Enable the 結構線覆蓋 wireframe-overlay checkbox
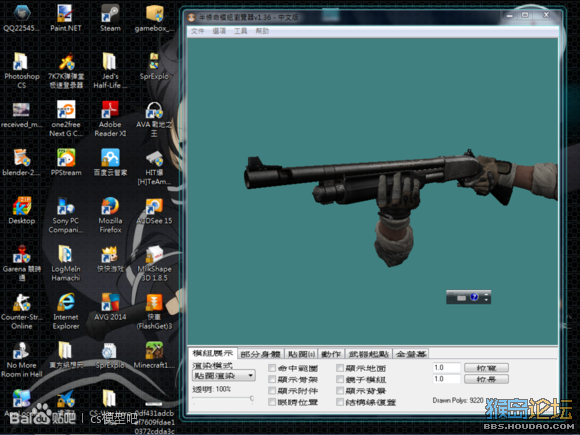Image resolution: width=580 pixels, height=435 pixels. tap(340, 402)
